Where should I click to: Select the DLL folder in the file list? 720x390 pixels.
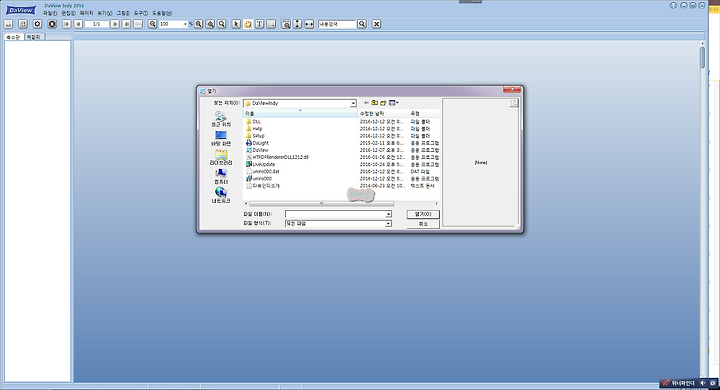[x=253, y=122]
